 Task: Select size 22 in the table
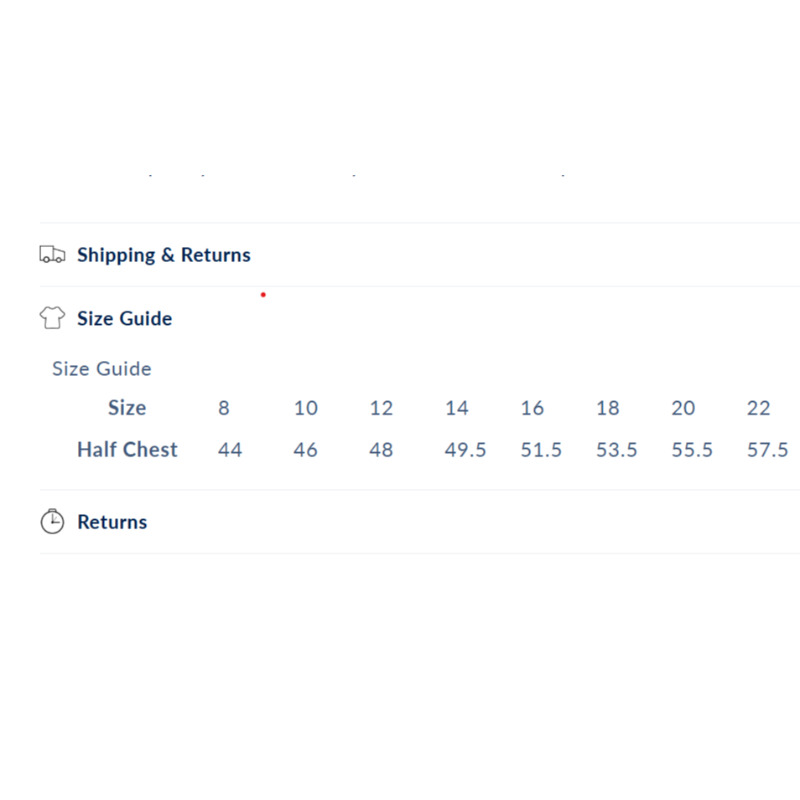759,408
